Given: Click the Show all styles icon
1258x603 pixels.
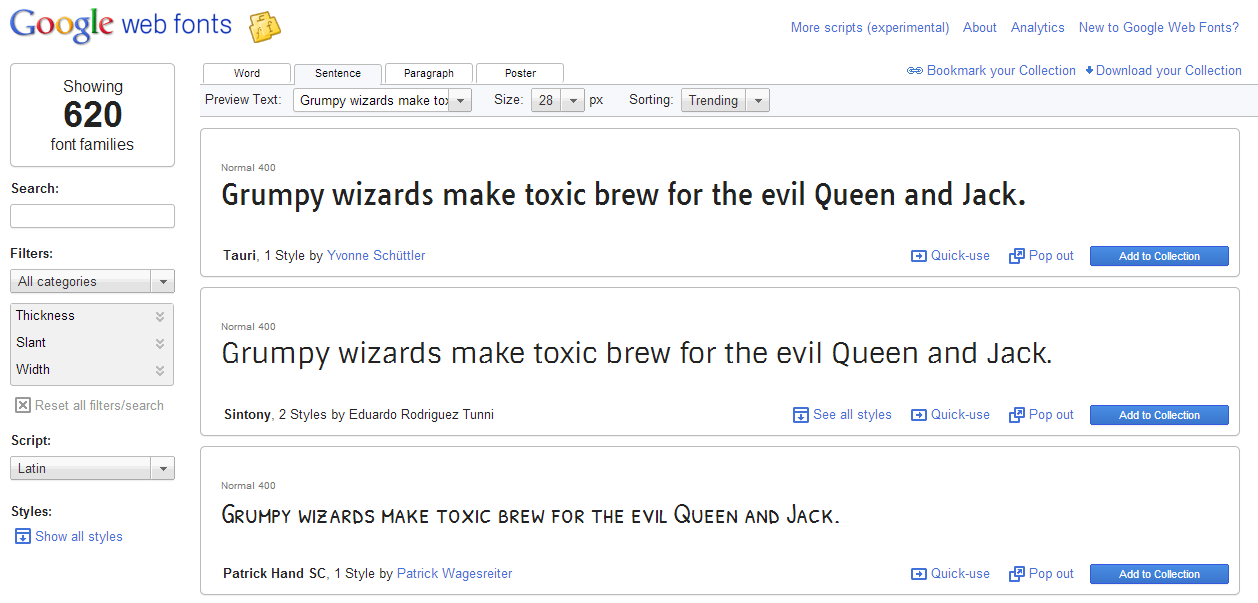Looking at the screenshot, I should point(23,537).
